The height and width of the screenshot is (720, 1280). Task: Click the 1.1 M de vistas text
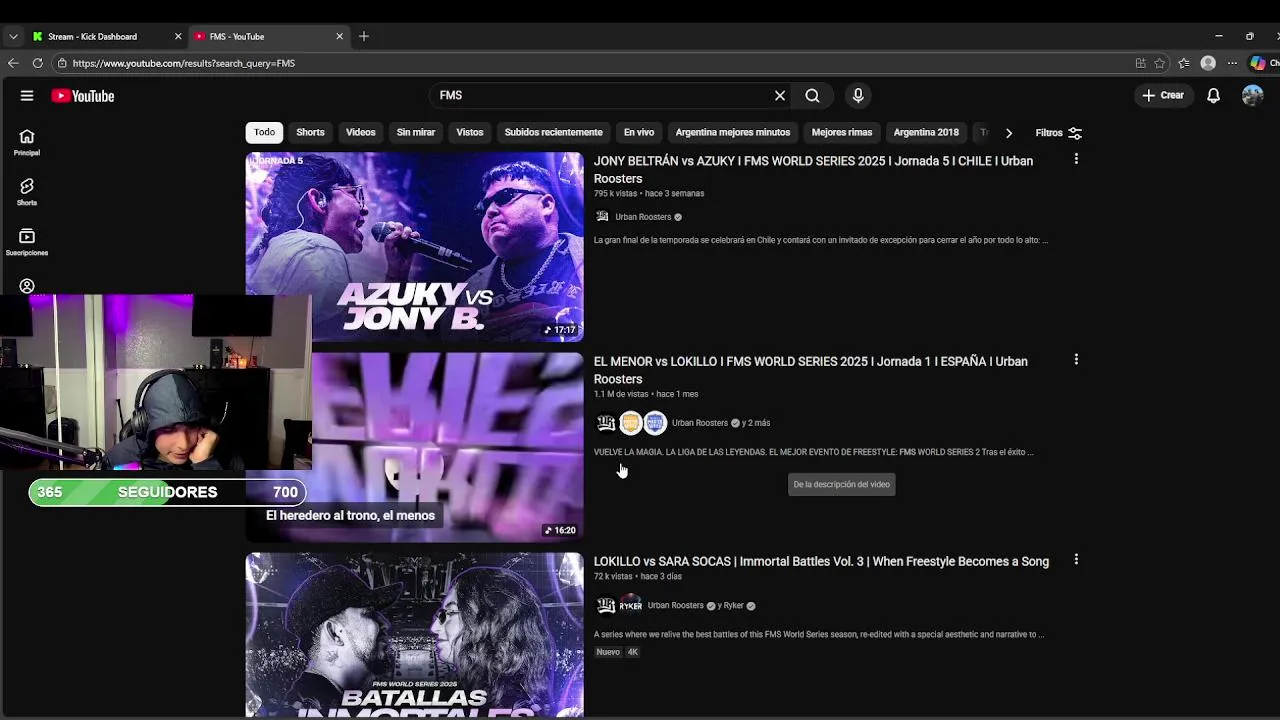(x=621, y=394)
